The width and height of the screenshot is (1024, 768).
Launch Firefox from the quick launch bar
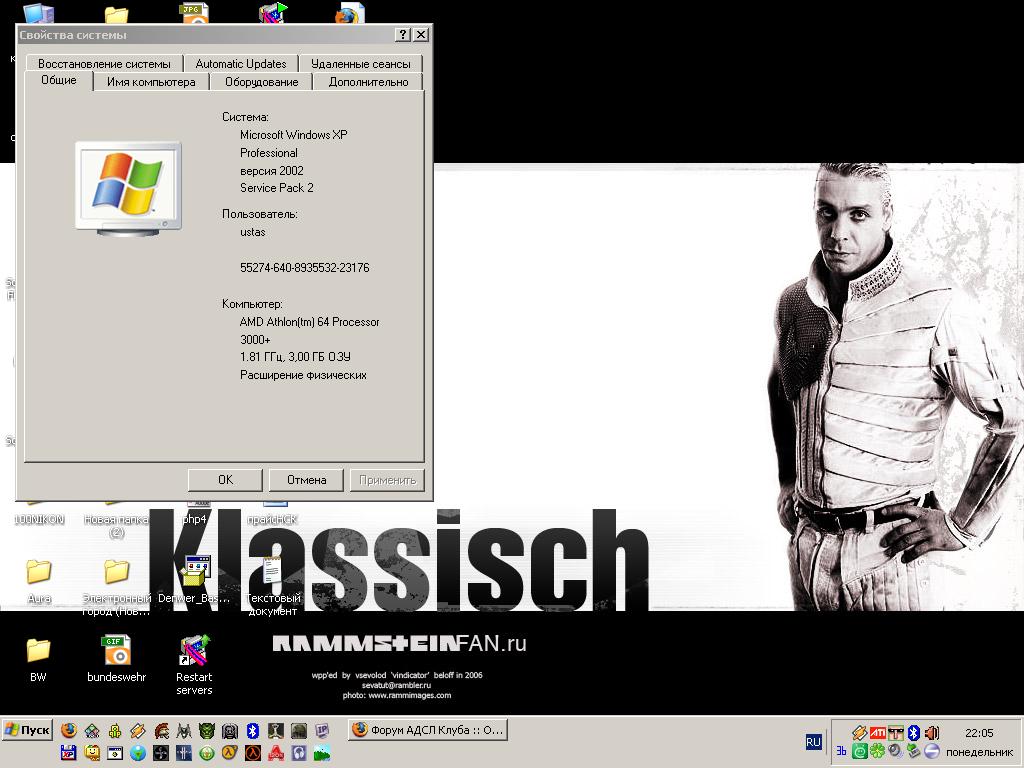point(69,731)
